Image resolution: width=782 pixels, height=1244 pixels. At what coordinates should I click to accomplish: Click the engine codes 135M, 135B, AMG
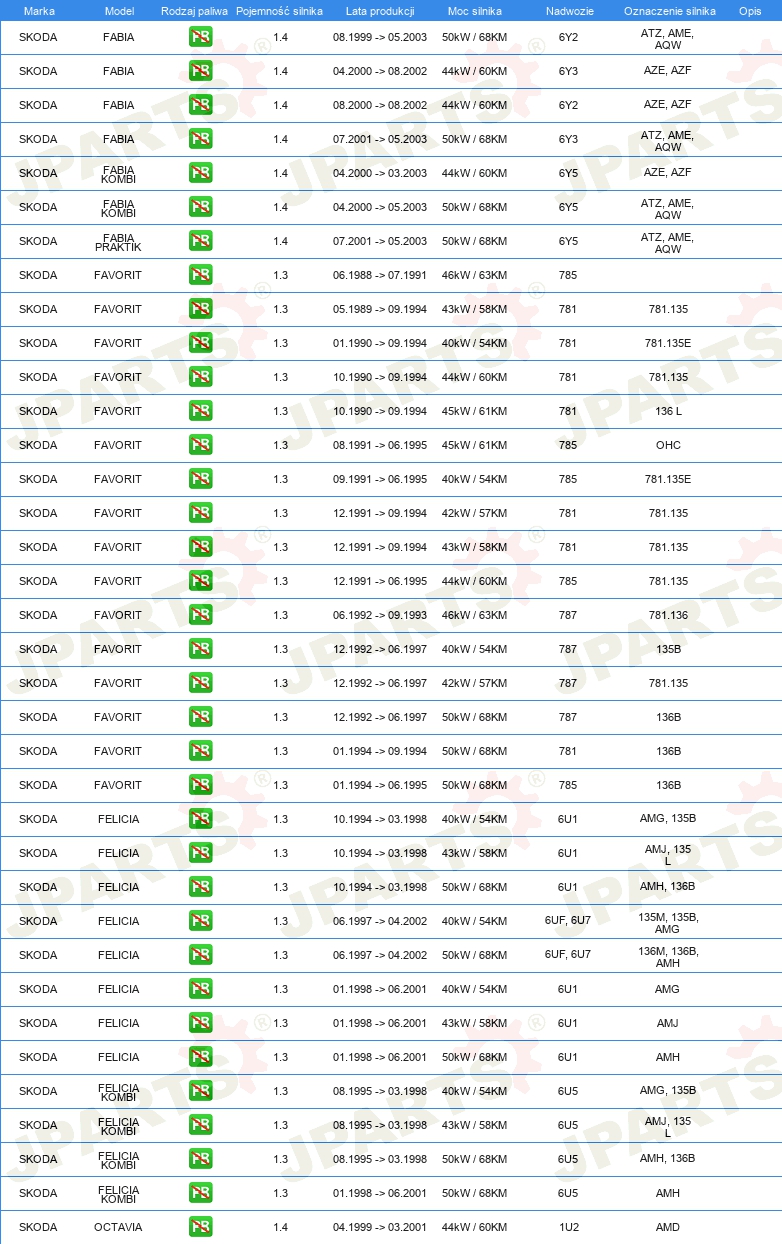tap(668, 922)
